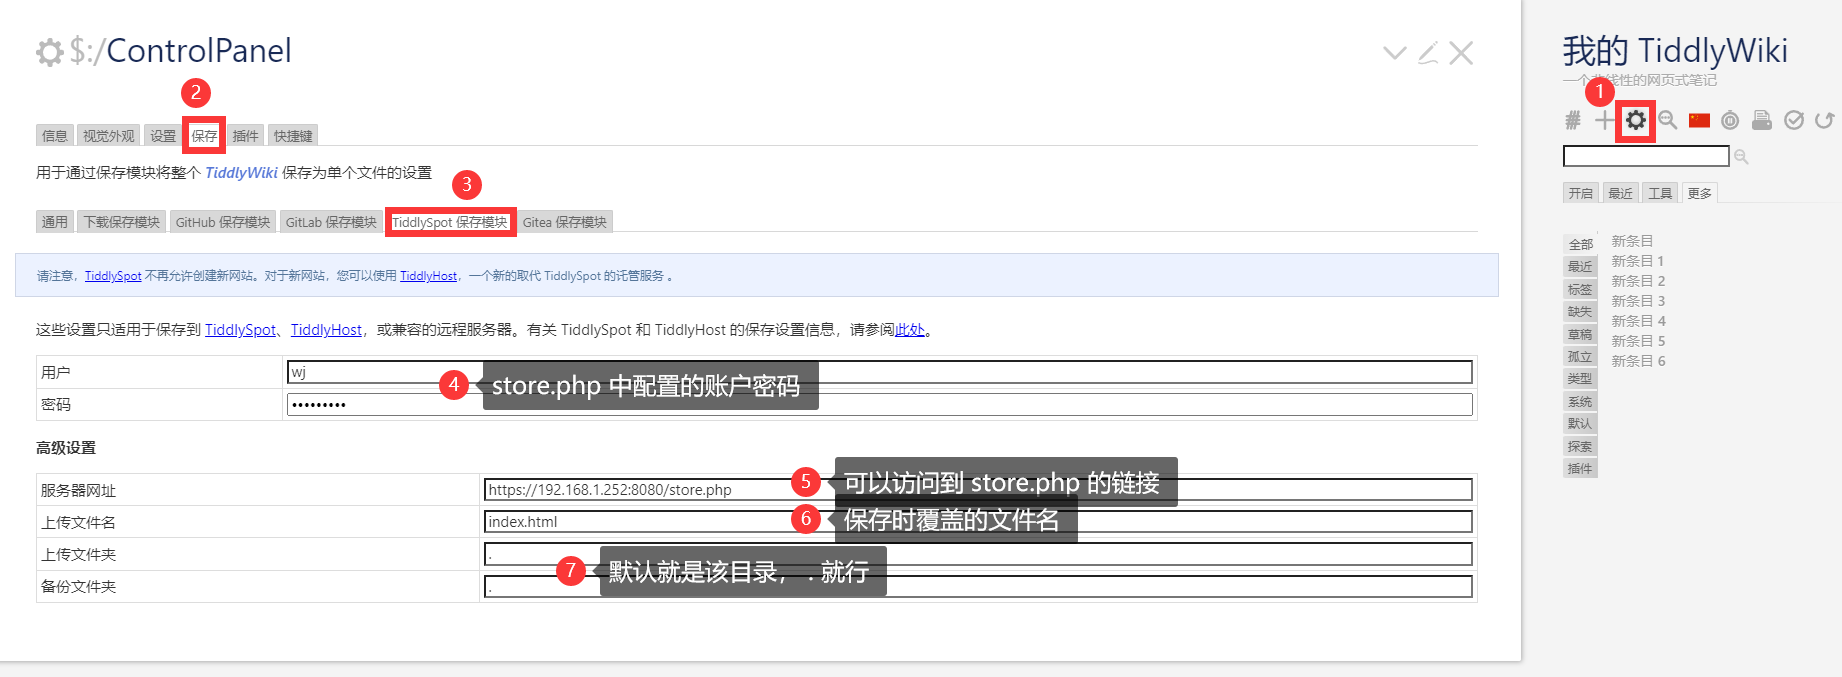Click the 此处 reference link
The height and width of the screenshot is (677, 1842).
(910, 330)
